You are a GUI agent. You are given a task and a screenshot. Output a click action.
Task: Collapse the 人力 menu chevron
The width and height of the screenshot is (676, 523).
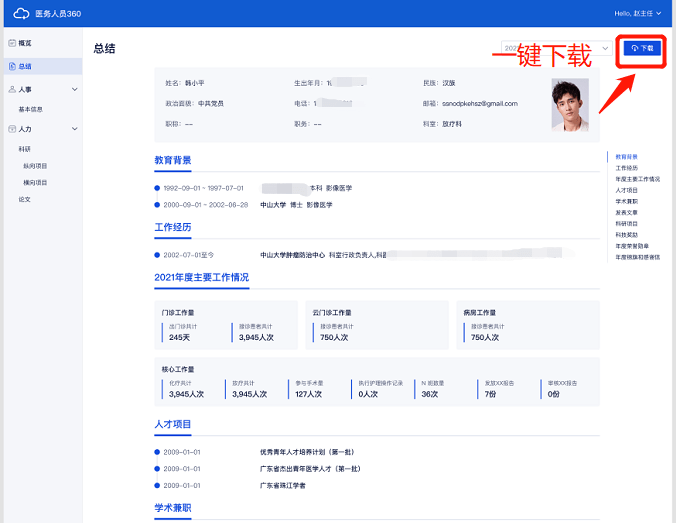[x=74, y=129]
